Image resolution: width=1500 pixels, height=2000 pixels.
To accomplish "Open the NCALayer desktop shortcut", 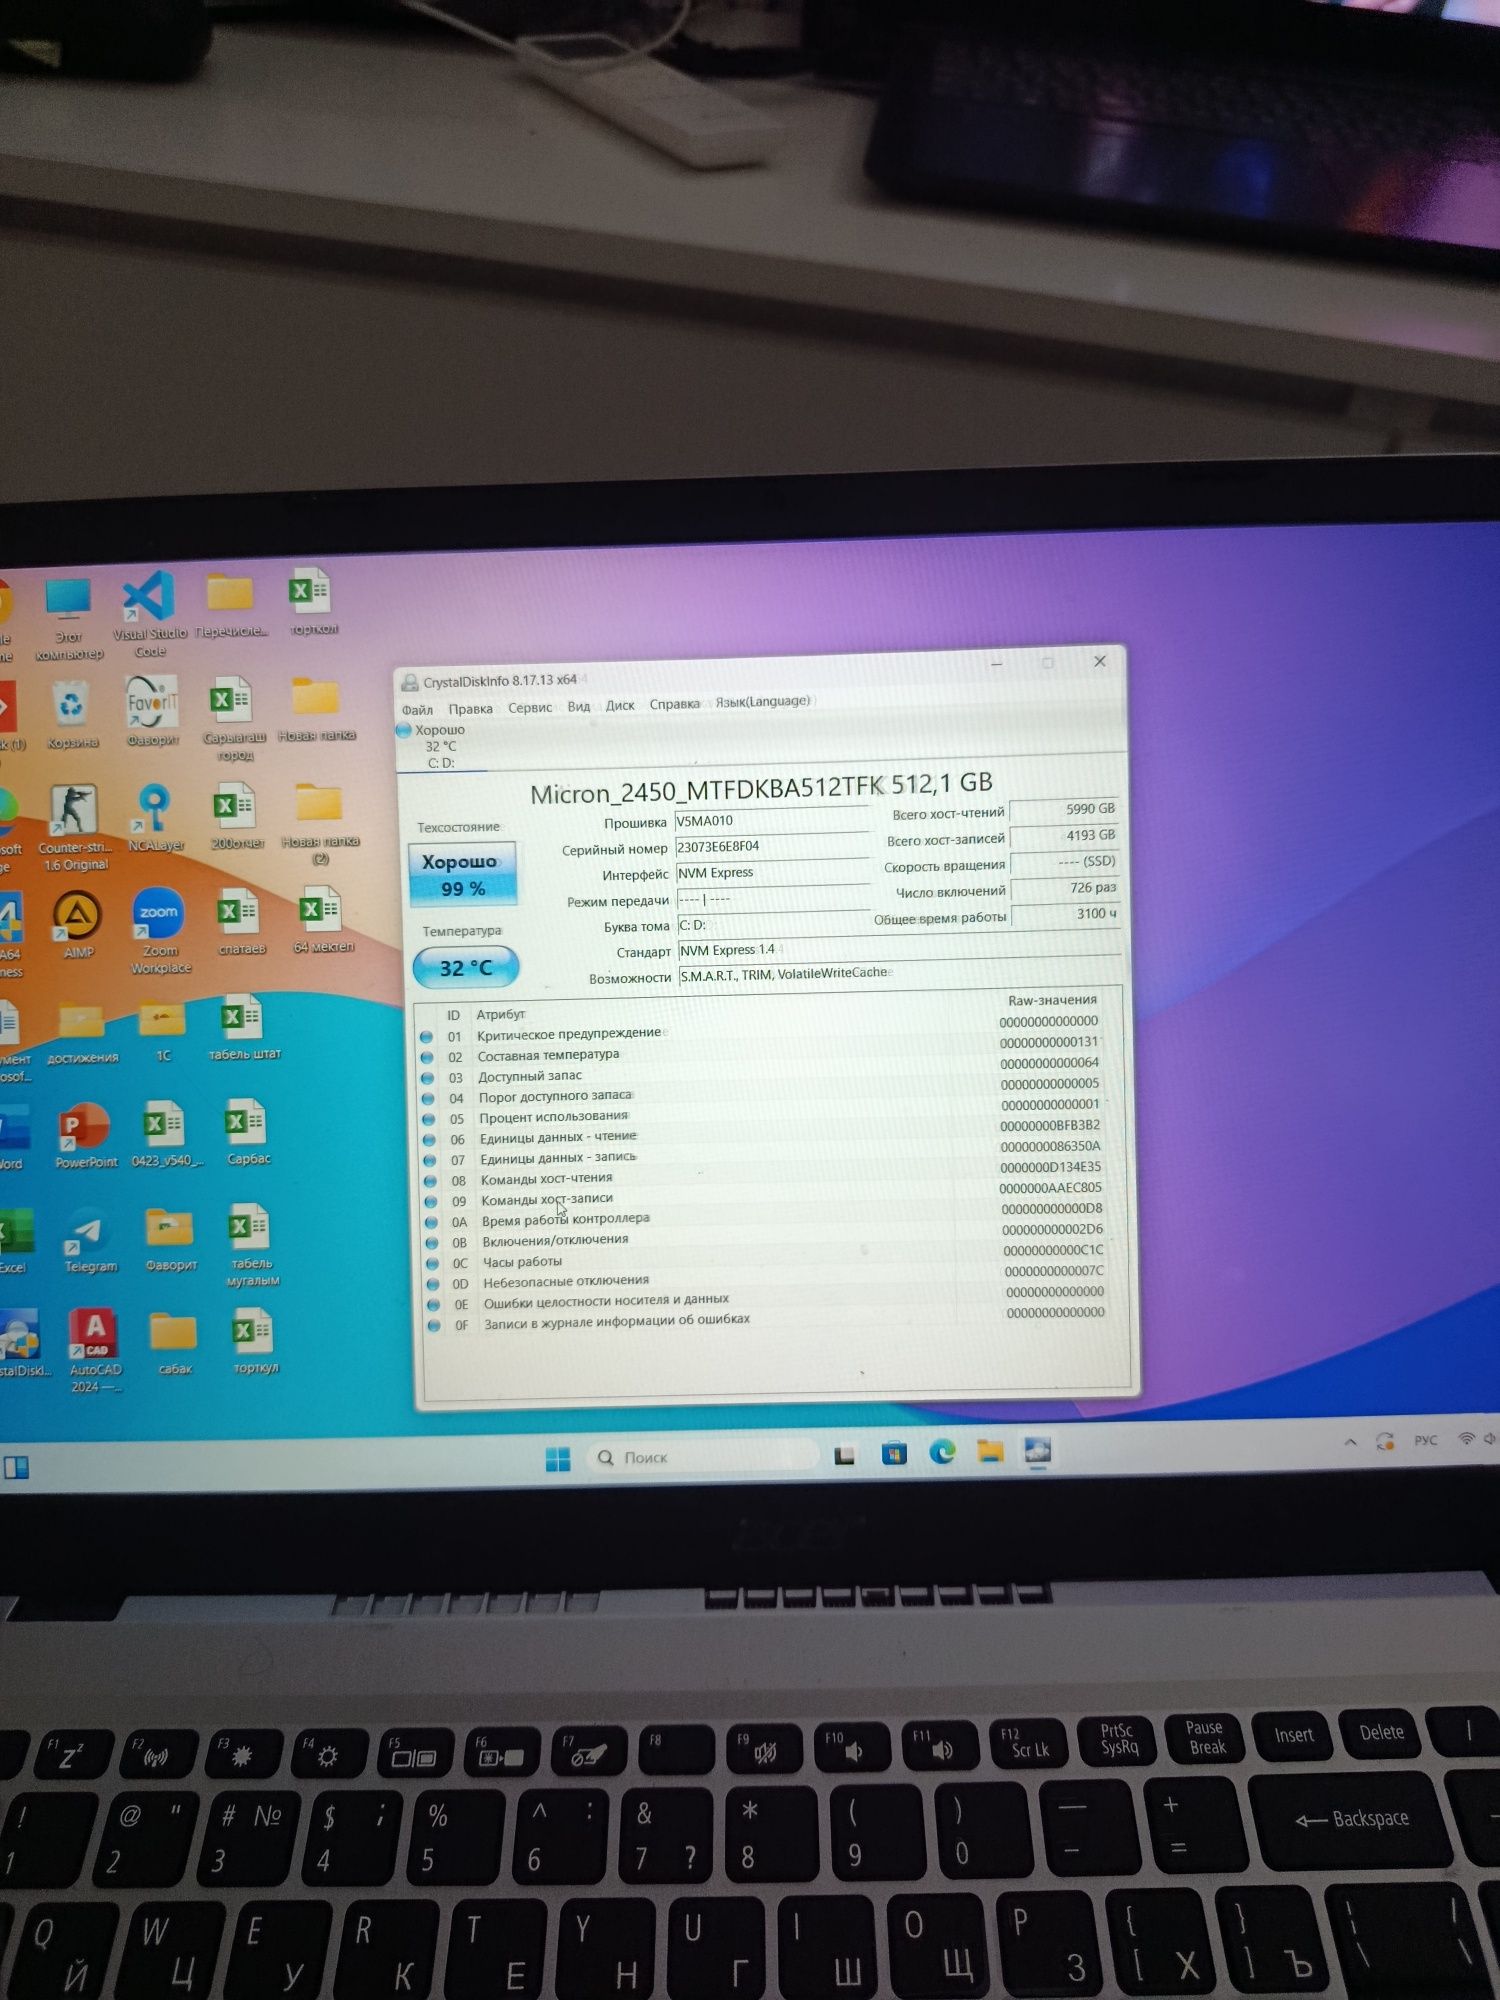I will (155, 818).
